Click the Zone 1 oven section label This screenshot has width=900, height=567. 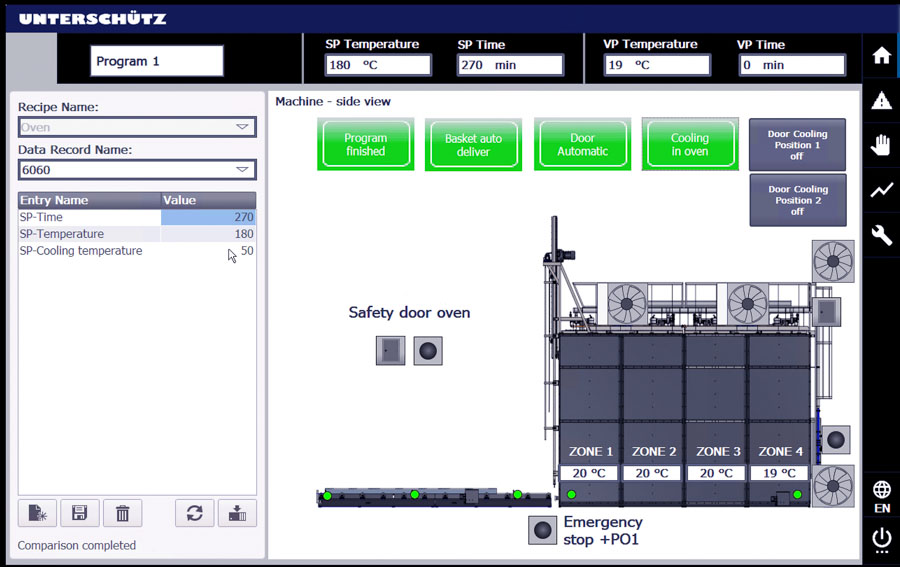pyautogui.click(x=591, y=452)
